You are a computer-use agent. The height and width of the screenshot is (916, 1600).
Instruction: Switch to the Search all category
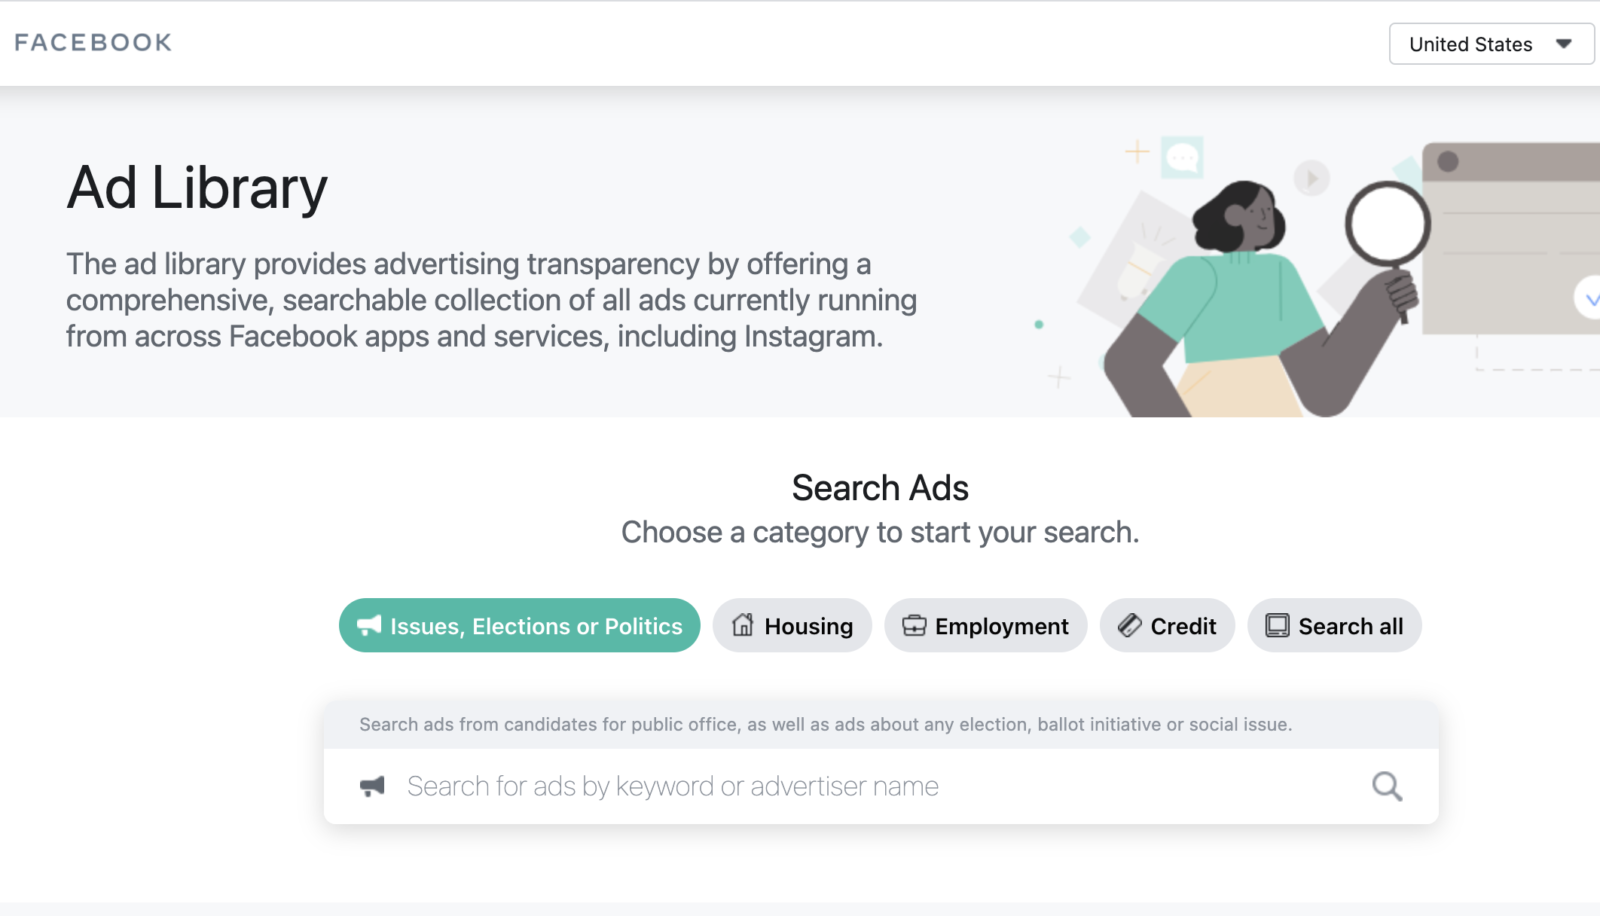(1334, 625)
